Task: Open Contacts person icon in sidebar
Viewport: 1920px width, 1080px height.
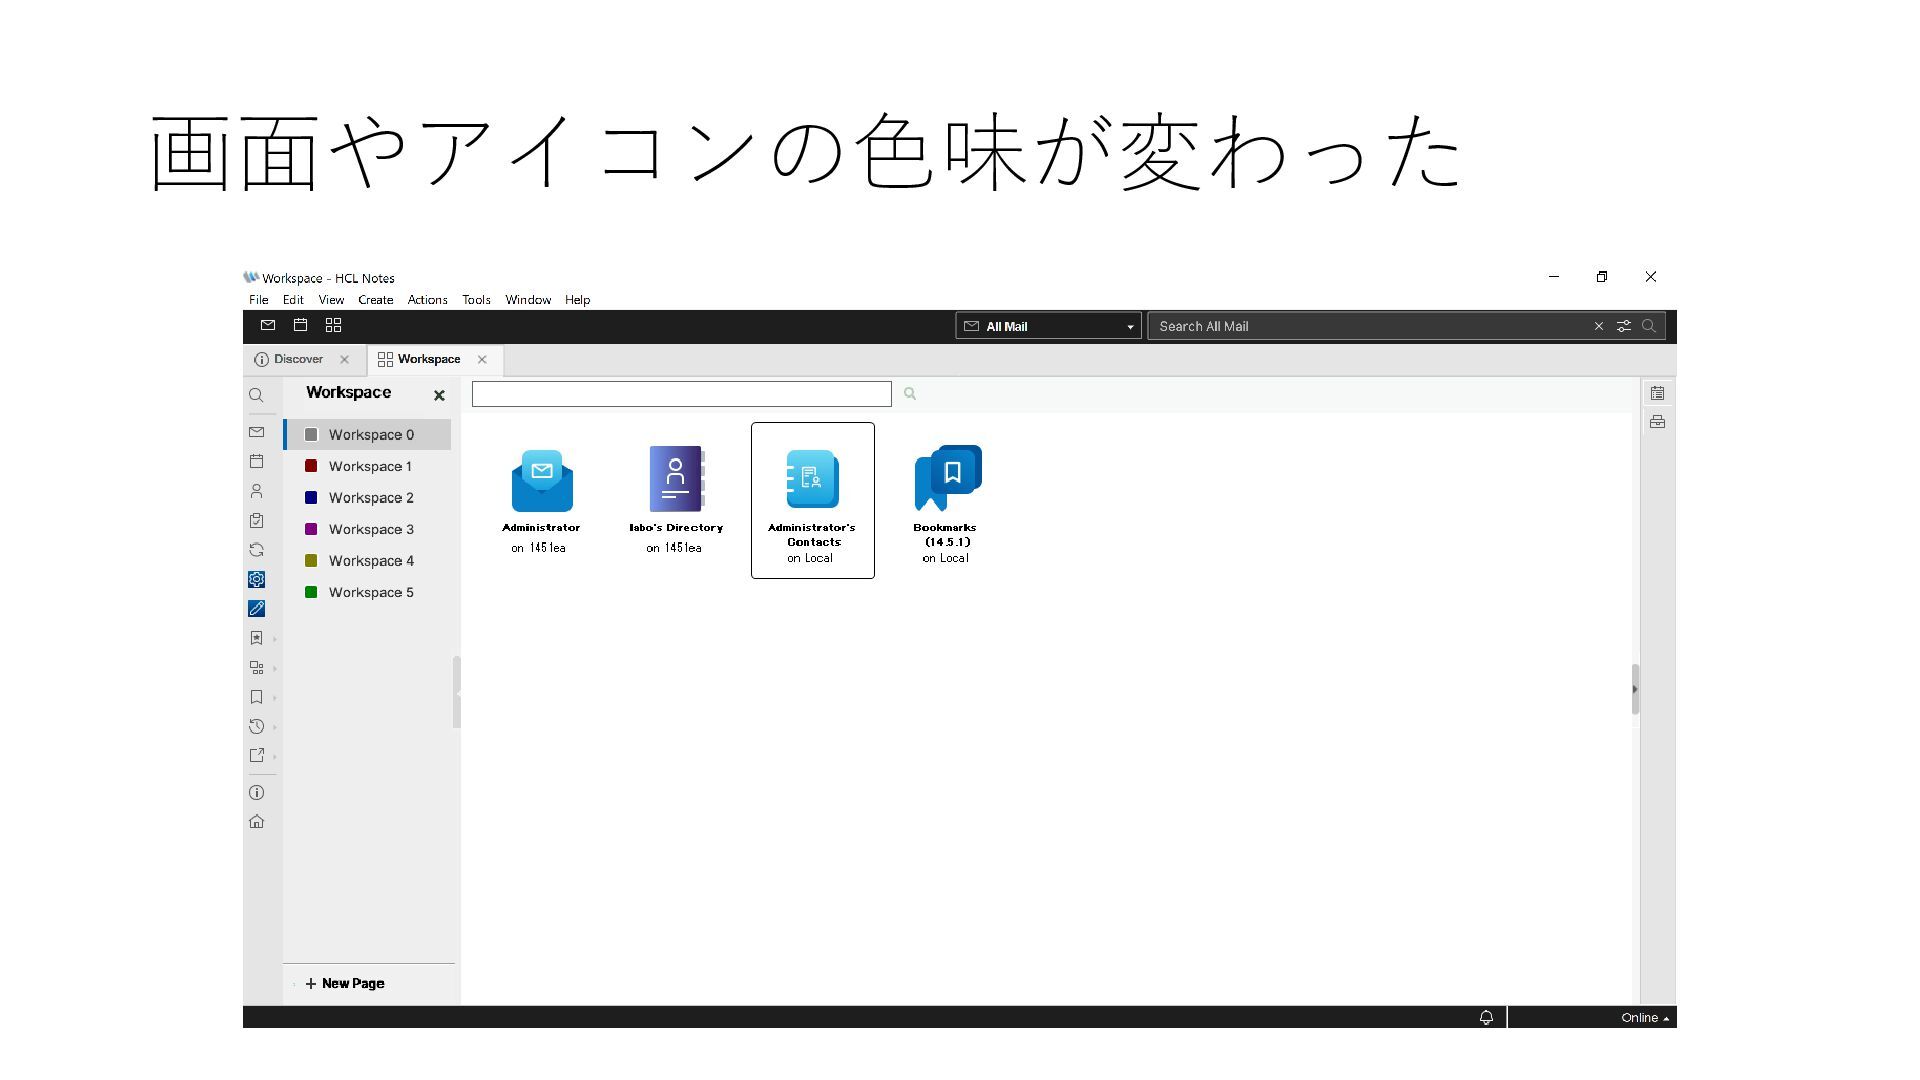Action: tap(257, 491)
